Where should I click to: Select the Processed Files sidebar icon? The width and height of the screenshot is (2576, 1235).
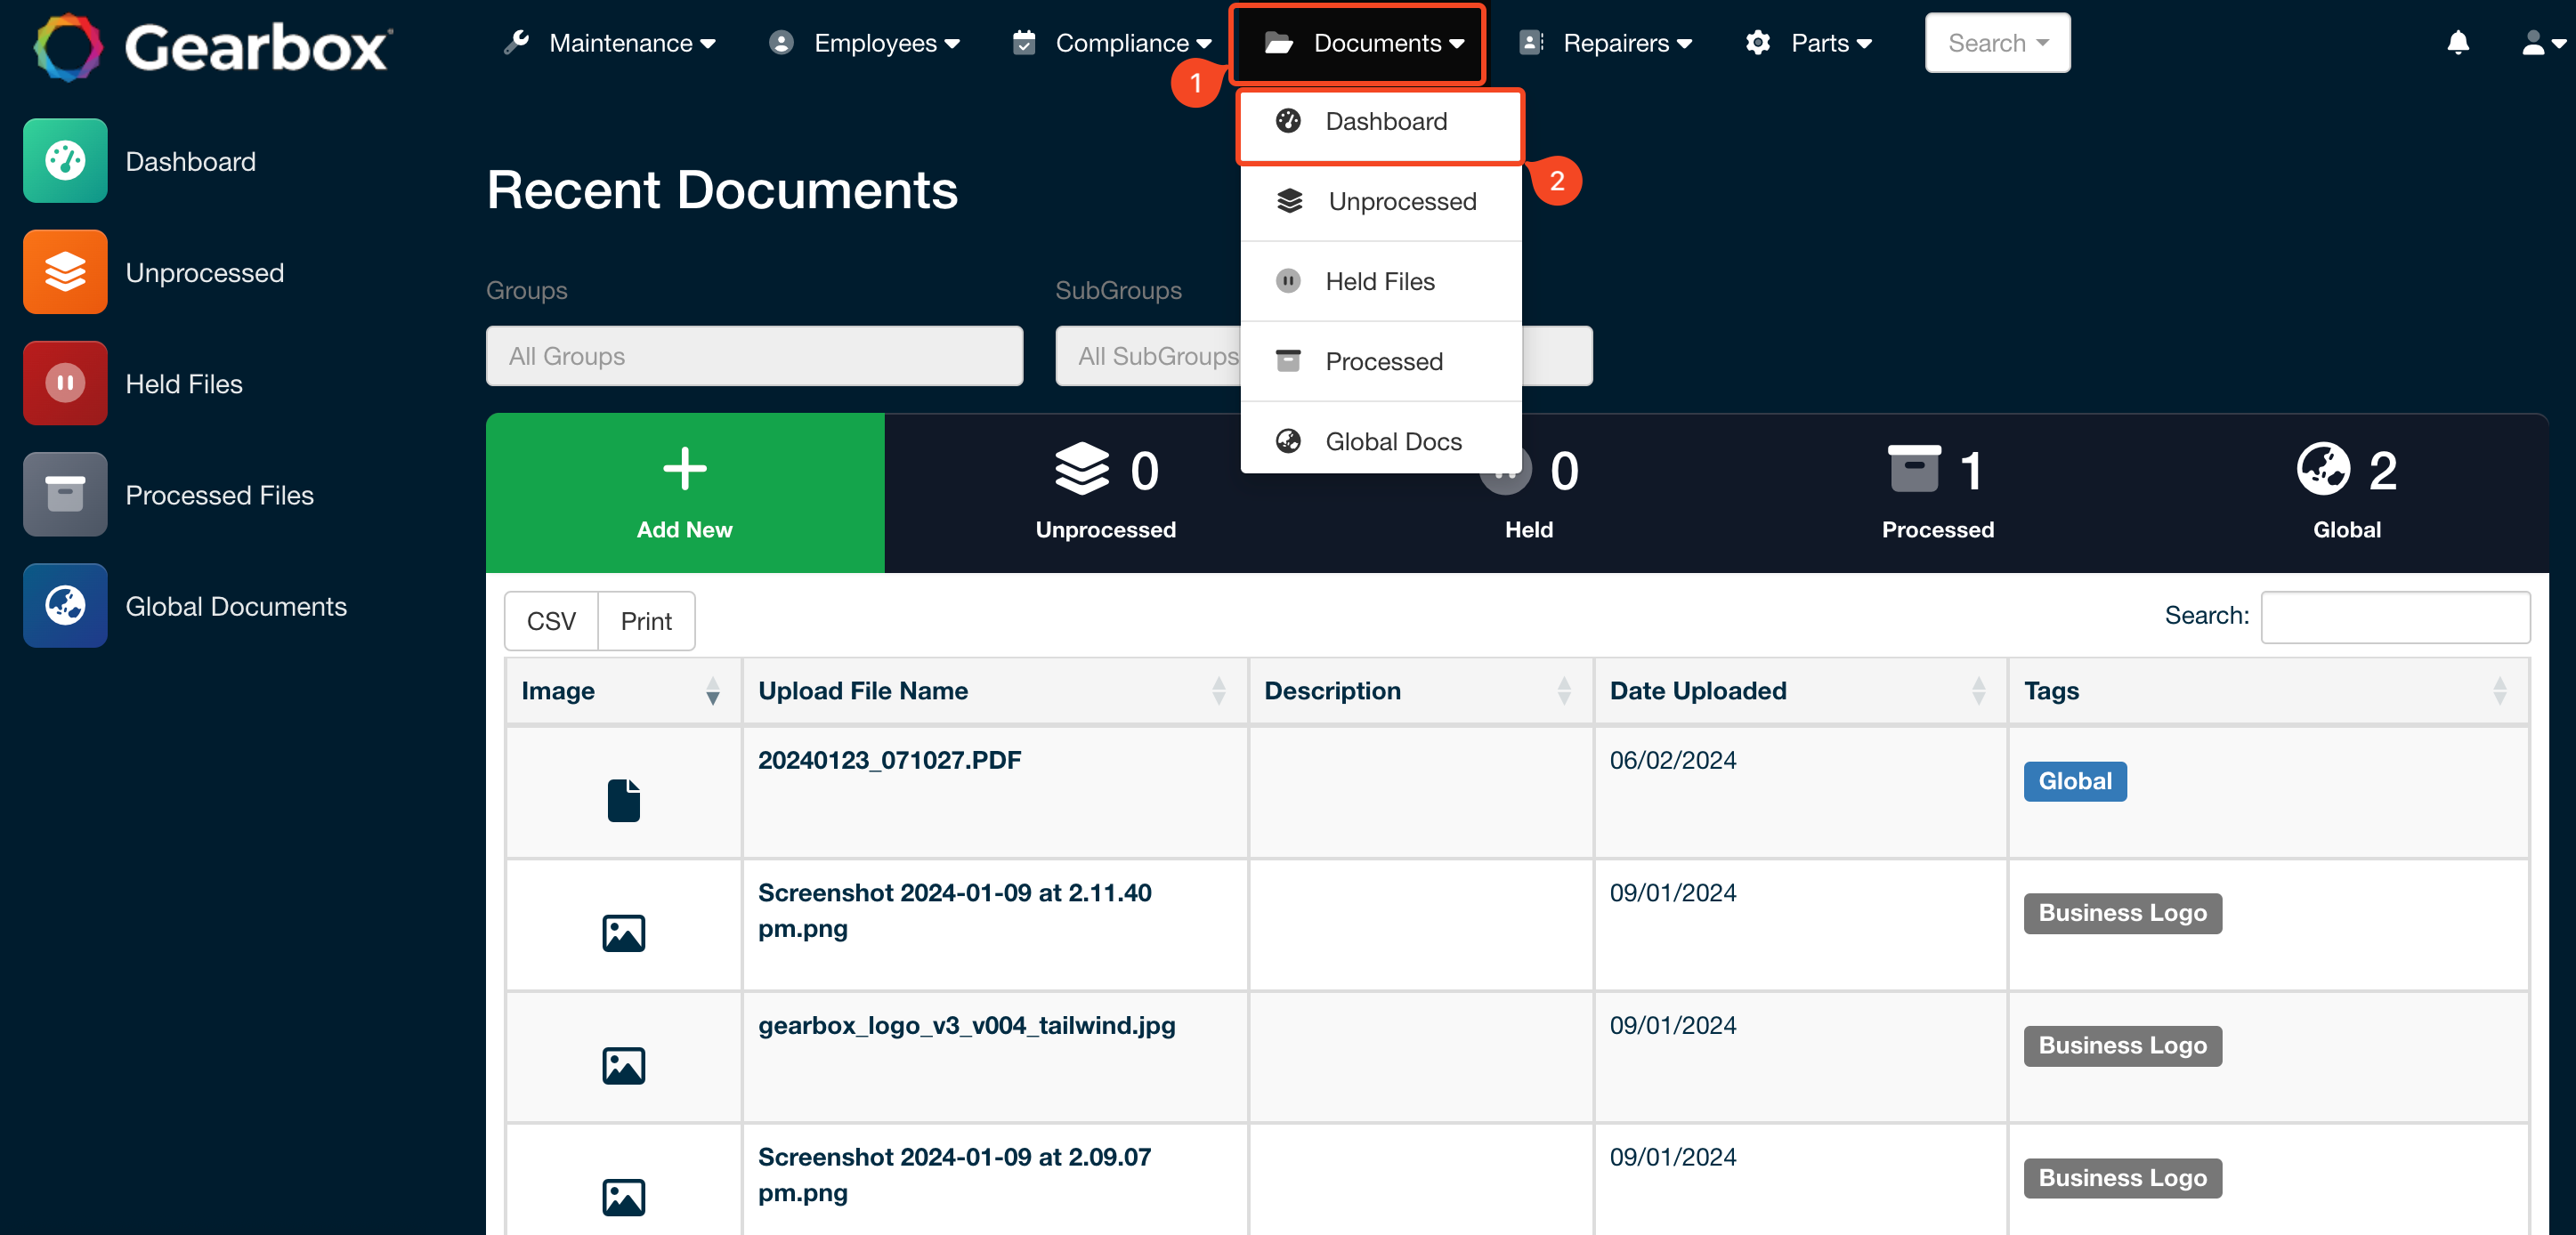pyautogui.click(x=65, y=494)
